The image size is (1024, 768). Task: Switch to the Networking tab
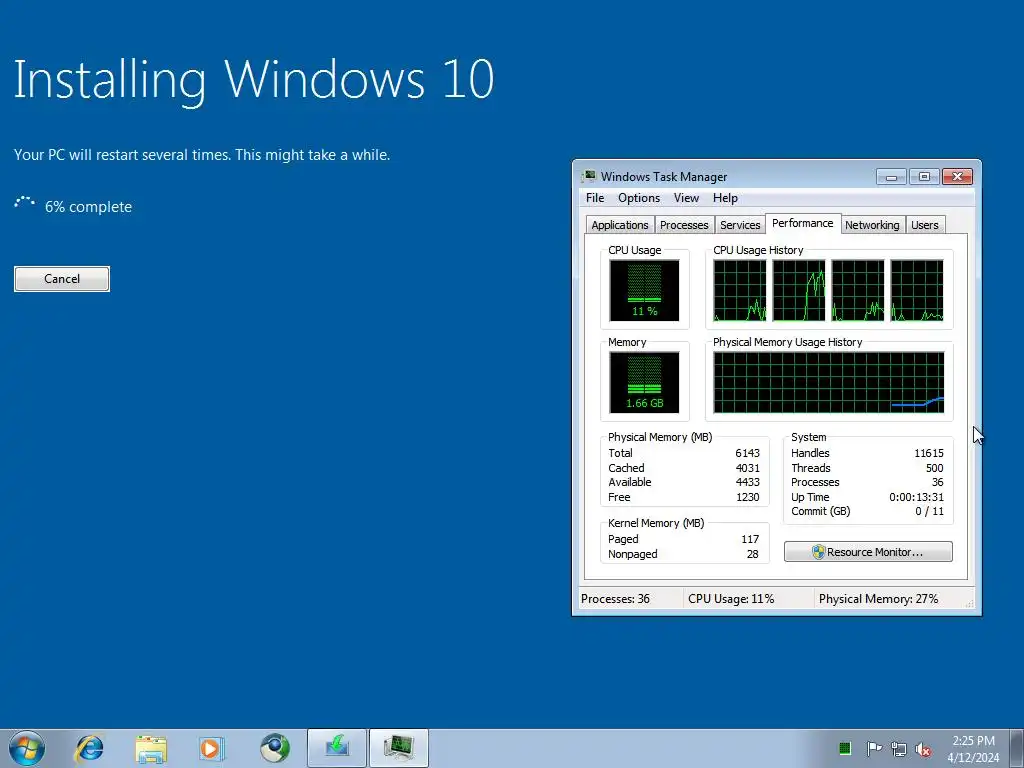coord(872,225)
